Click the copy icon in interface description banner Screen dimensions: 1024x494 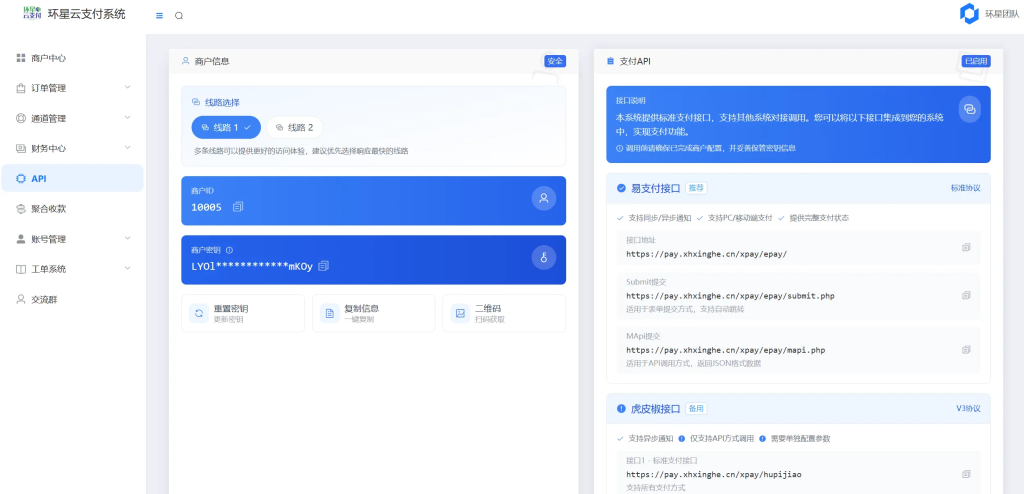tap(969, 109)
